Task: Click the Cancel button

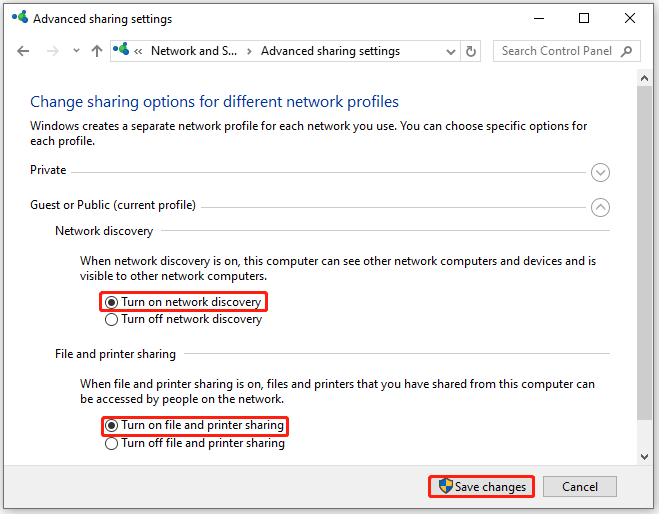Action: [x=580, y=487]
